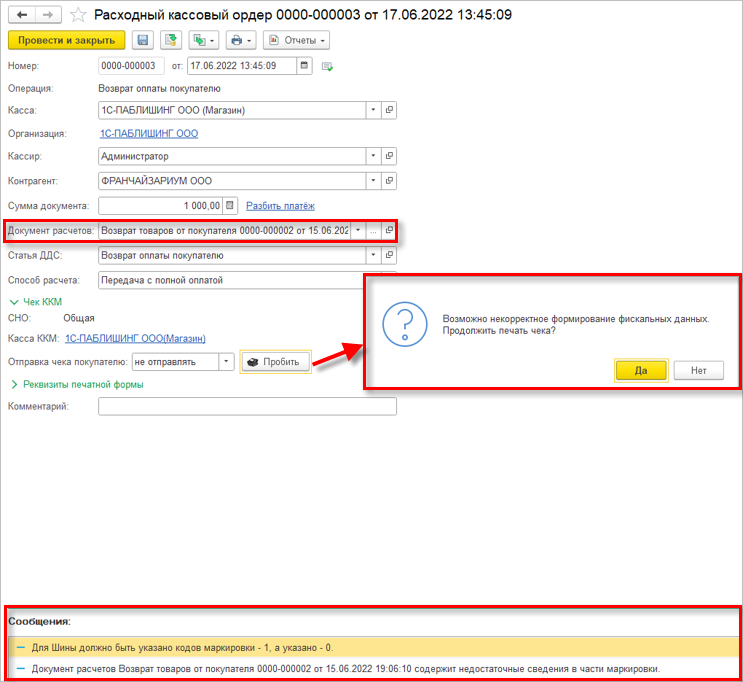The width and height of the screenshot is (743, 682).
Task: Click 'Нет' in the confirmation dialog
Action: (x=698, y=371)
